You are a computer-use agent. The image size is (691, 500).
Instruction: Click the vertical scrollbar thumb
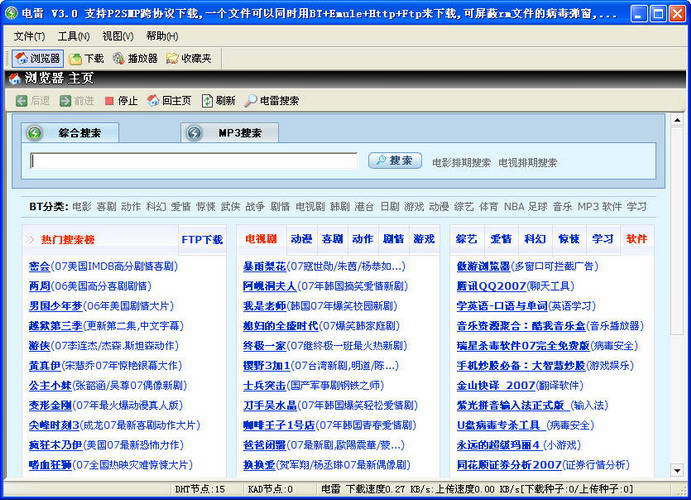677,230
